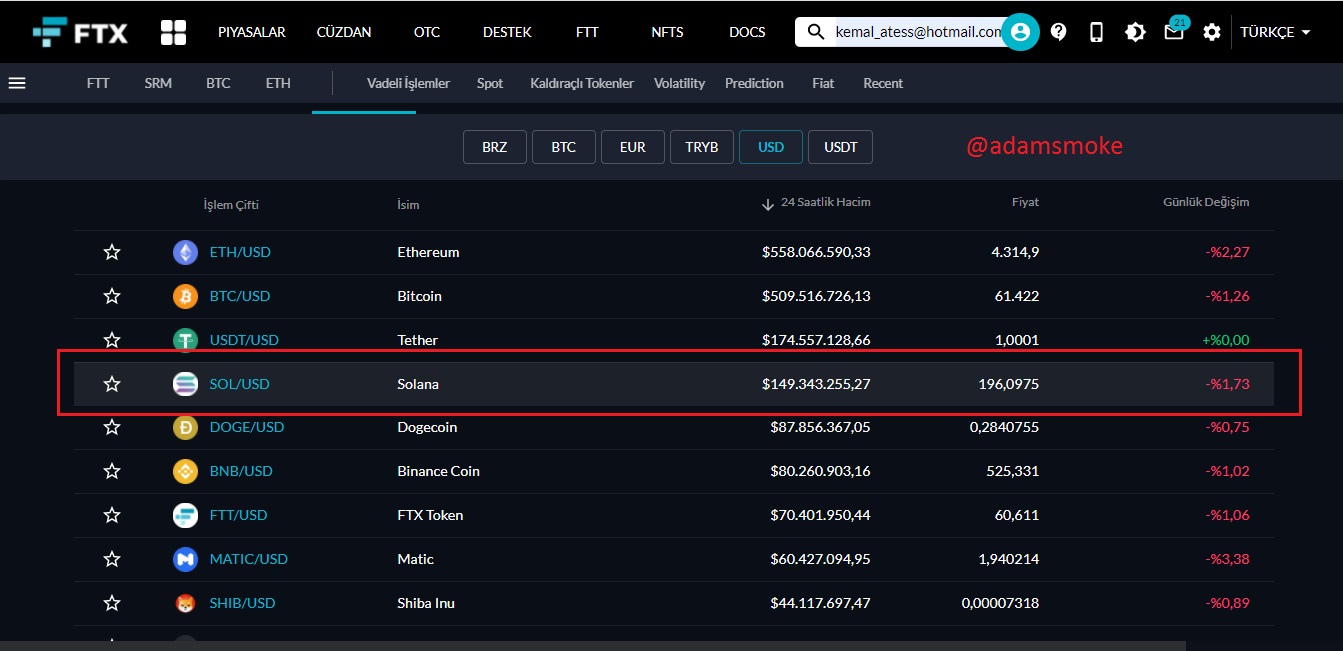Viewport: 1343px width, 651px height.
Task: Switch to Kaldıraçlı Tokenler tab
Action: pos(582,83)
